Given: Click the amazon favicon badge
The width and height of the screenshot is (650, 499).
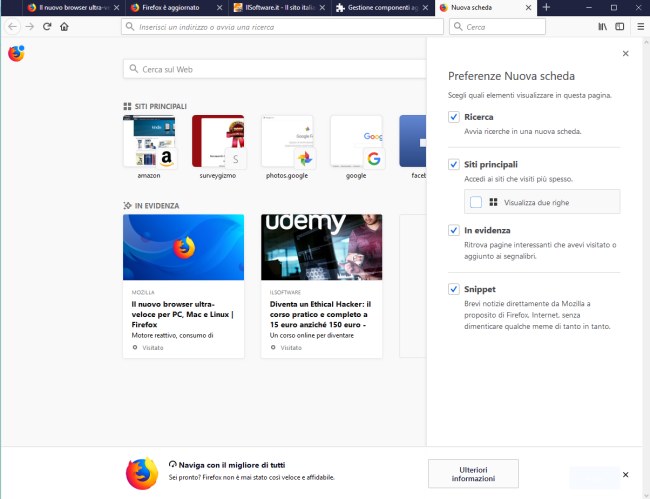Looking at the screenshot, I should pyautogui.click(x=166, y=159).
